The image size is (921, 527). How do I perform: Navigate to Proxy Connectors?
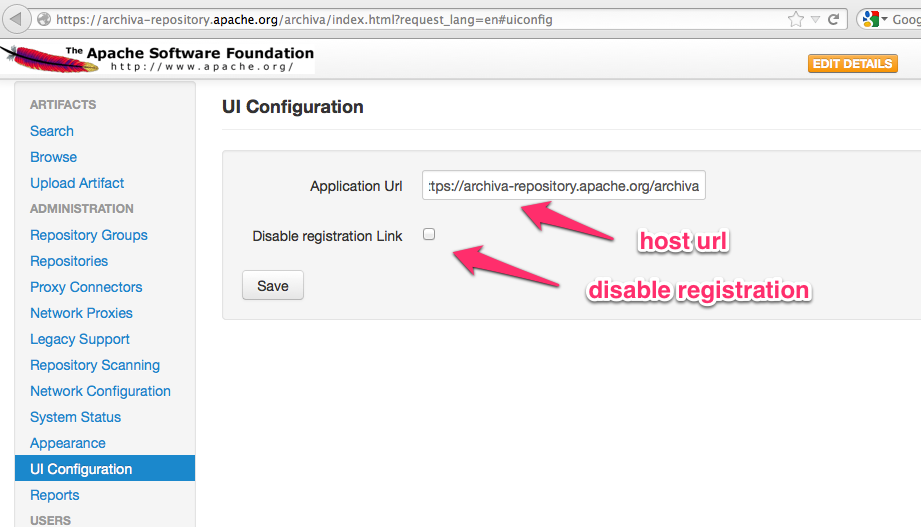86,287
